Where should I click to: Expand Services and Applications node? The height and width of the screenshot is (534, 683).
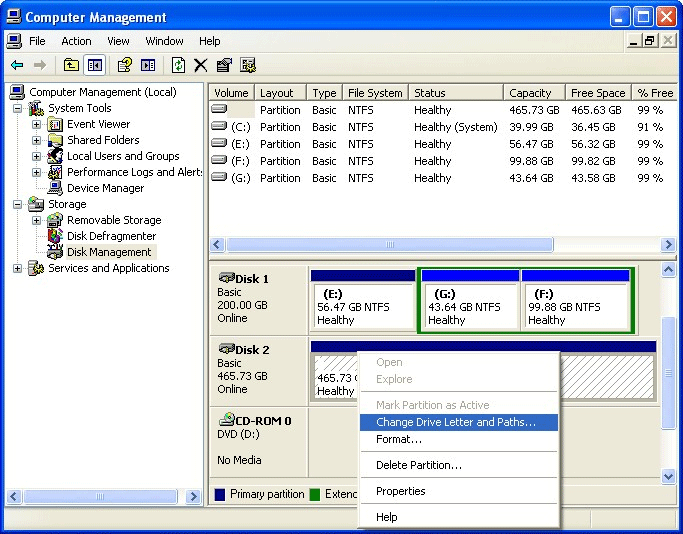pyautogui.click(x=17, y=268)
